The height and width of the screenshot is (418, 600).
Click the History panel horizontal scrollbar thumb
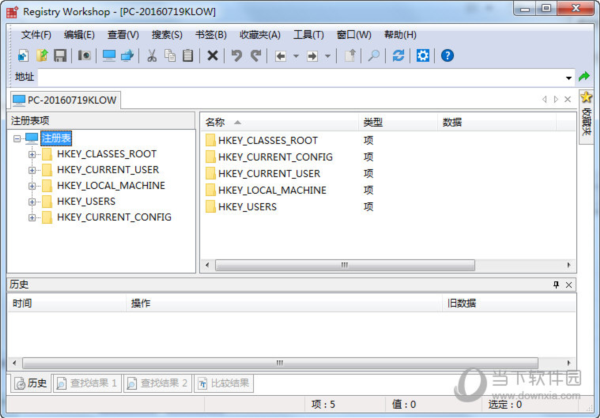coord(280,362)
